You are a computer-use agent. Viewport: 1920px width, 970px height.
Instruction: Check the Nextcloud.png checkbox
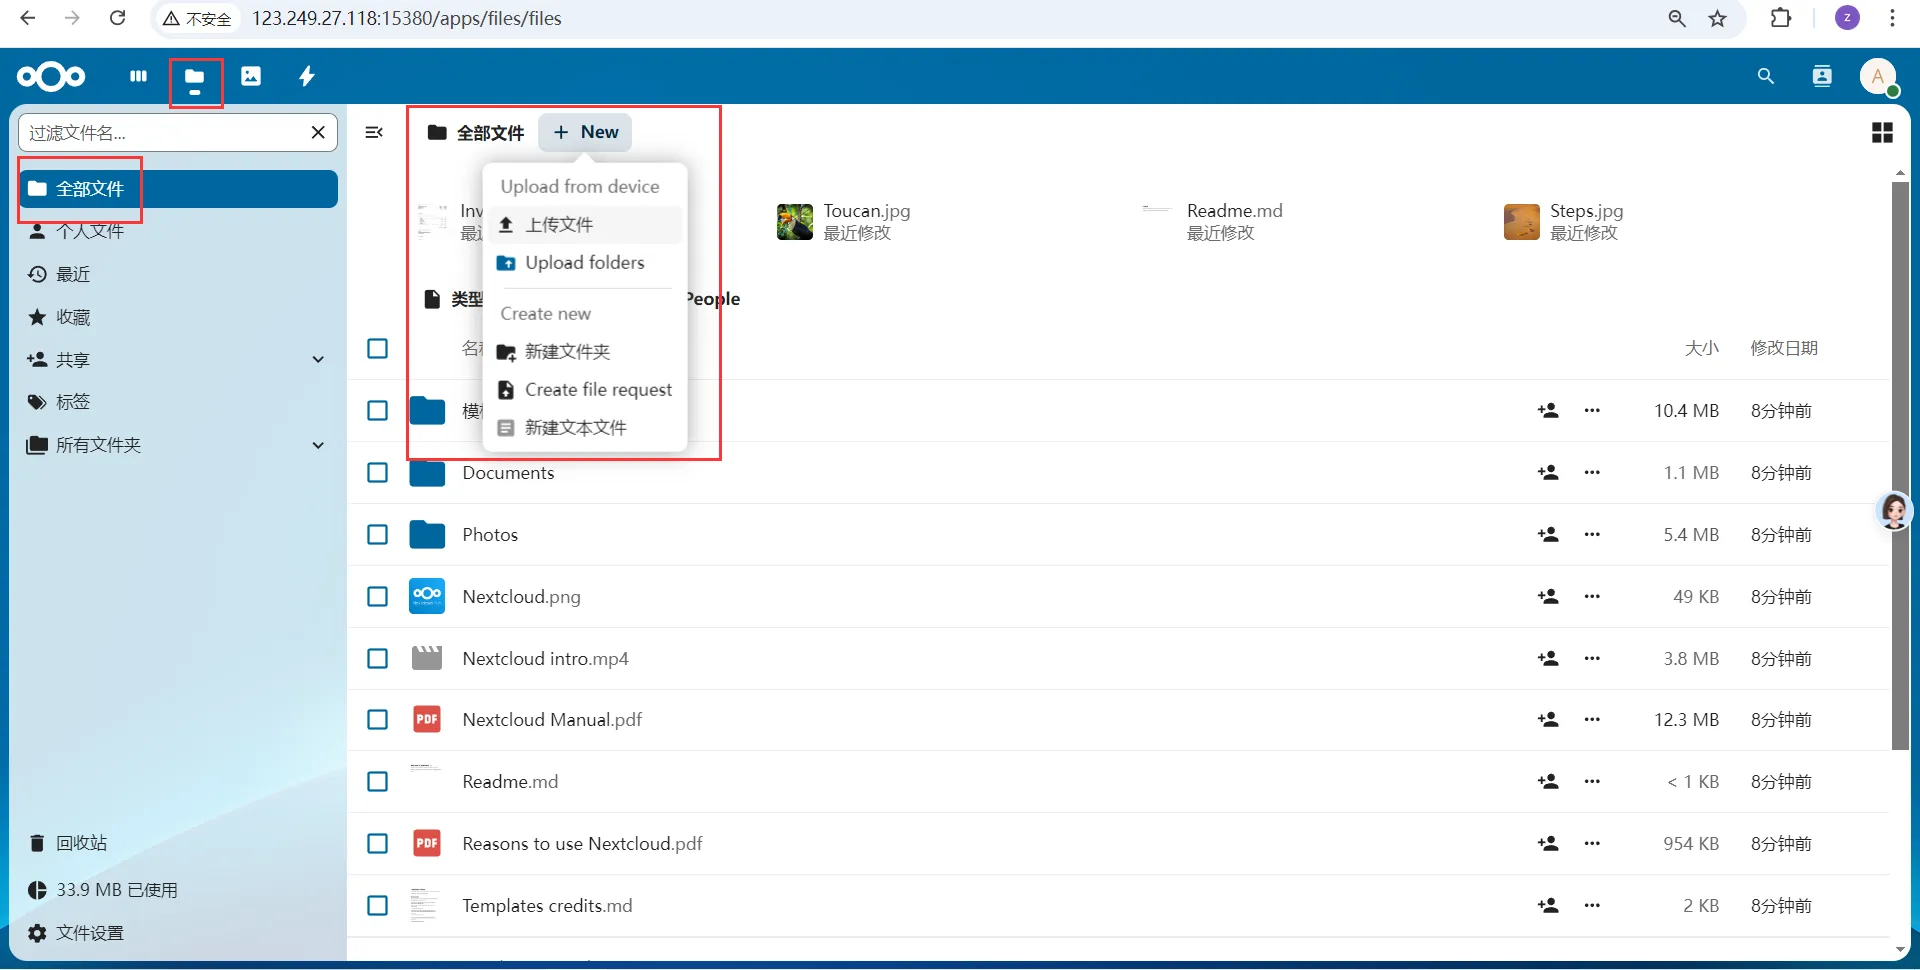tap(378, 597)
